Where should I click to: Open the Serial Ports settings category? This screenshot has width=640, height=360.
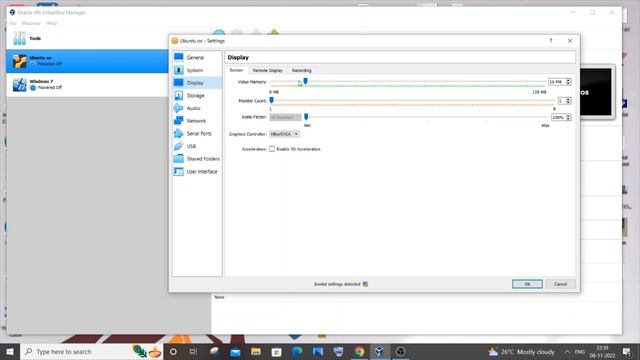(x=197, y=133)
